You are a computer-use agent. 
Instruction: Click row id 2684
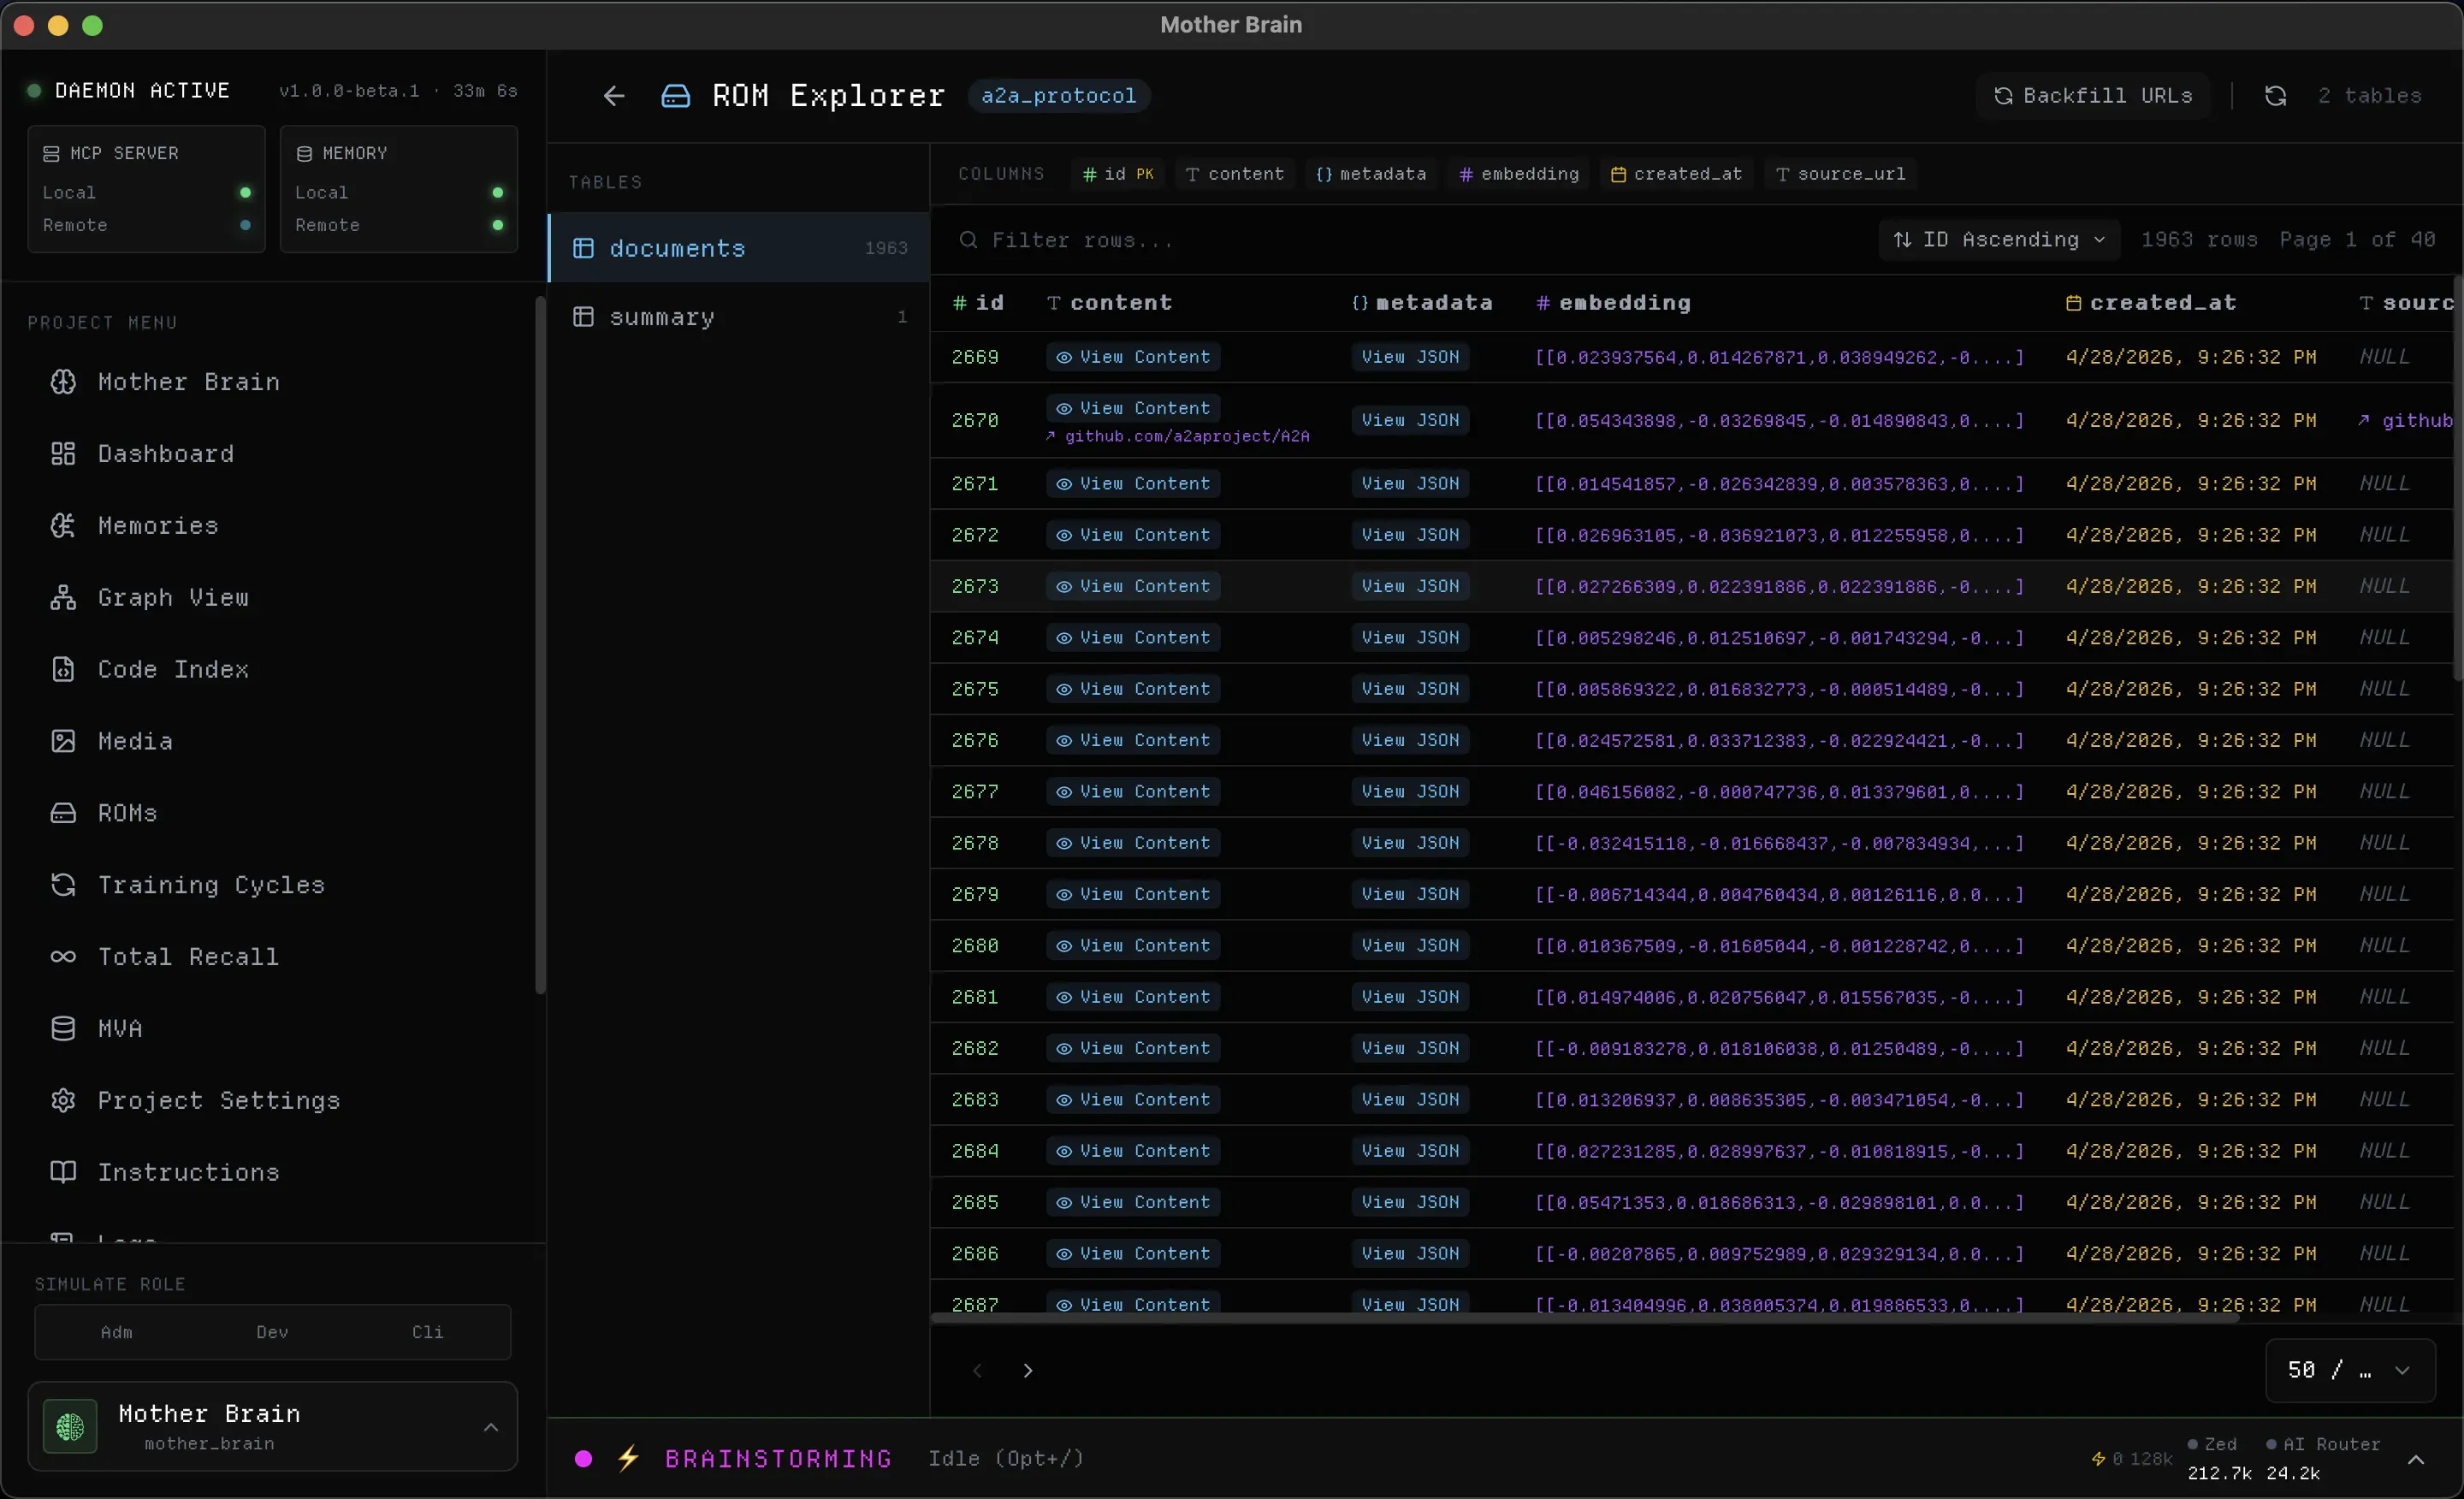(x=975, y=1151)
